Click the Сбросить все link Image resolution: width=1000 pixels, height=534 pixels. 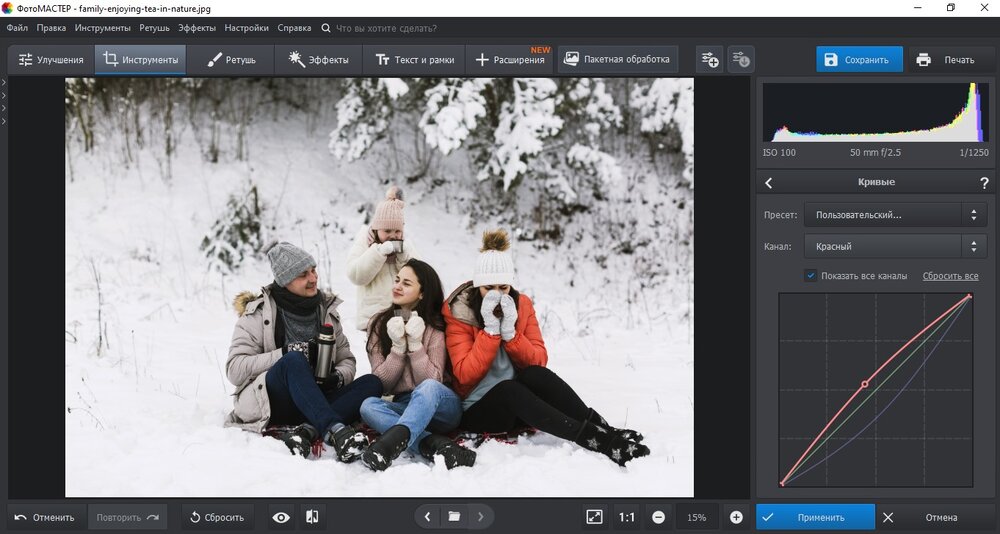coord(950,276)
